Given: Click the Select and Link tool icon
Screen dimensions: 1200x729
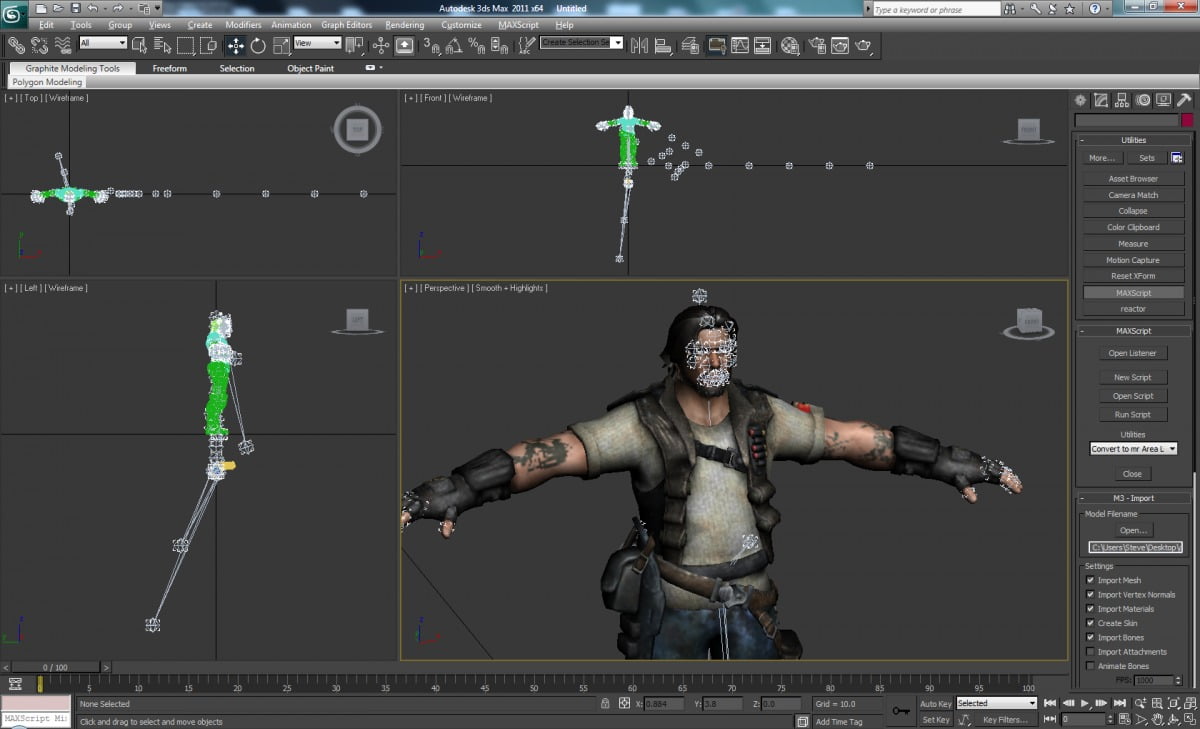Looking at the screenshot, I should pyautogui.click(x=16, y=45).
